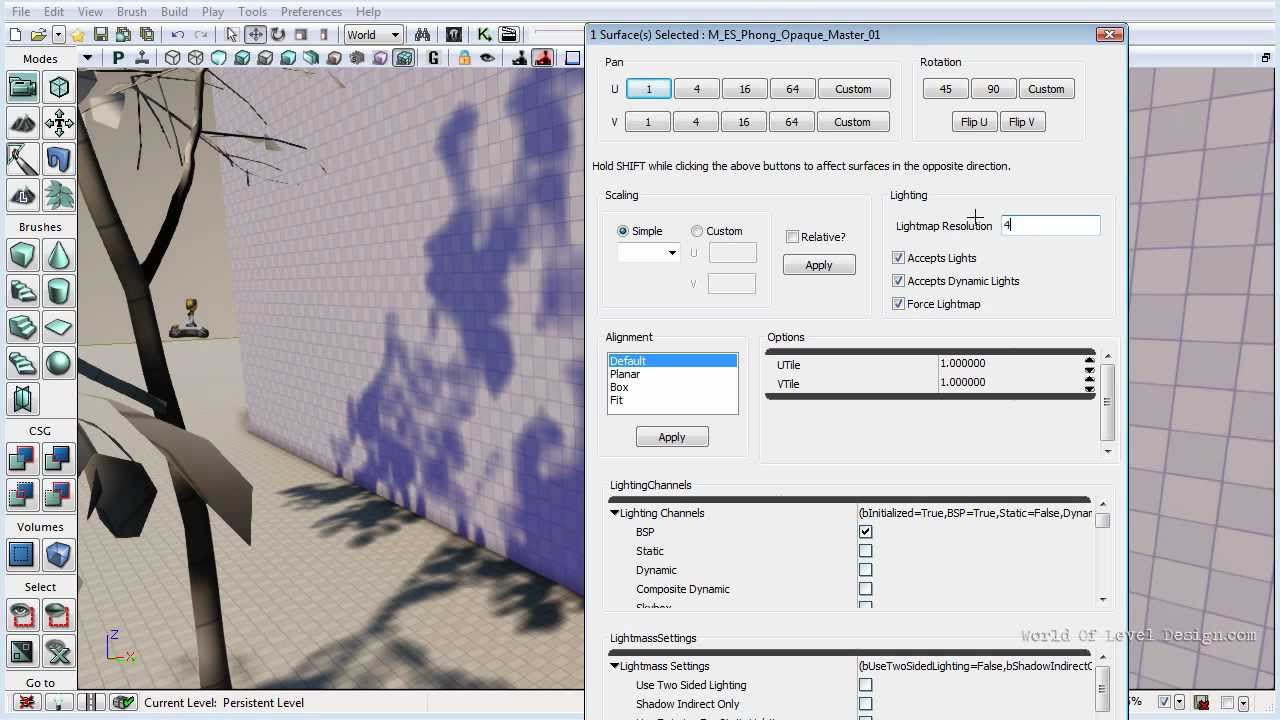Create a new level with New icon
Viewport: 1280px width, 720px height.
pyautogui.click(x=15, y=34)
